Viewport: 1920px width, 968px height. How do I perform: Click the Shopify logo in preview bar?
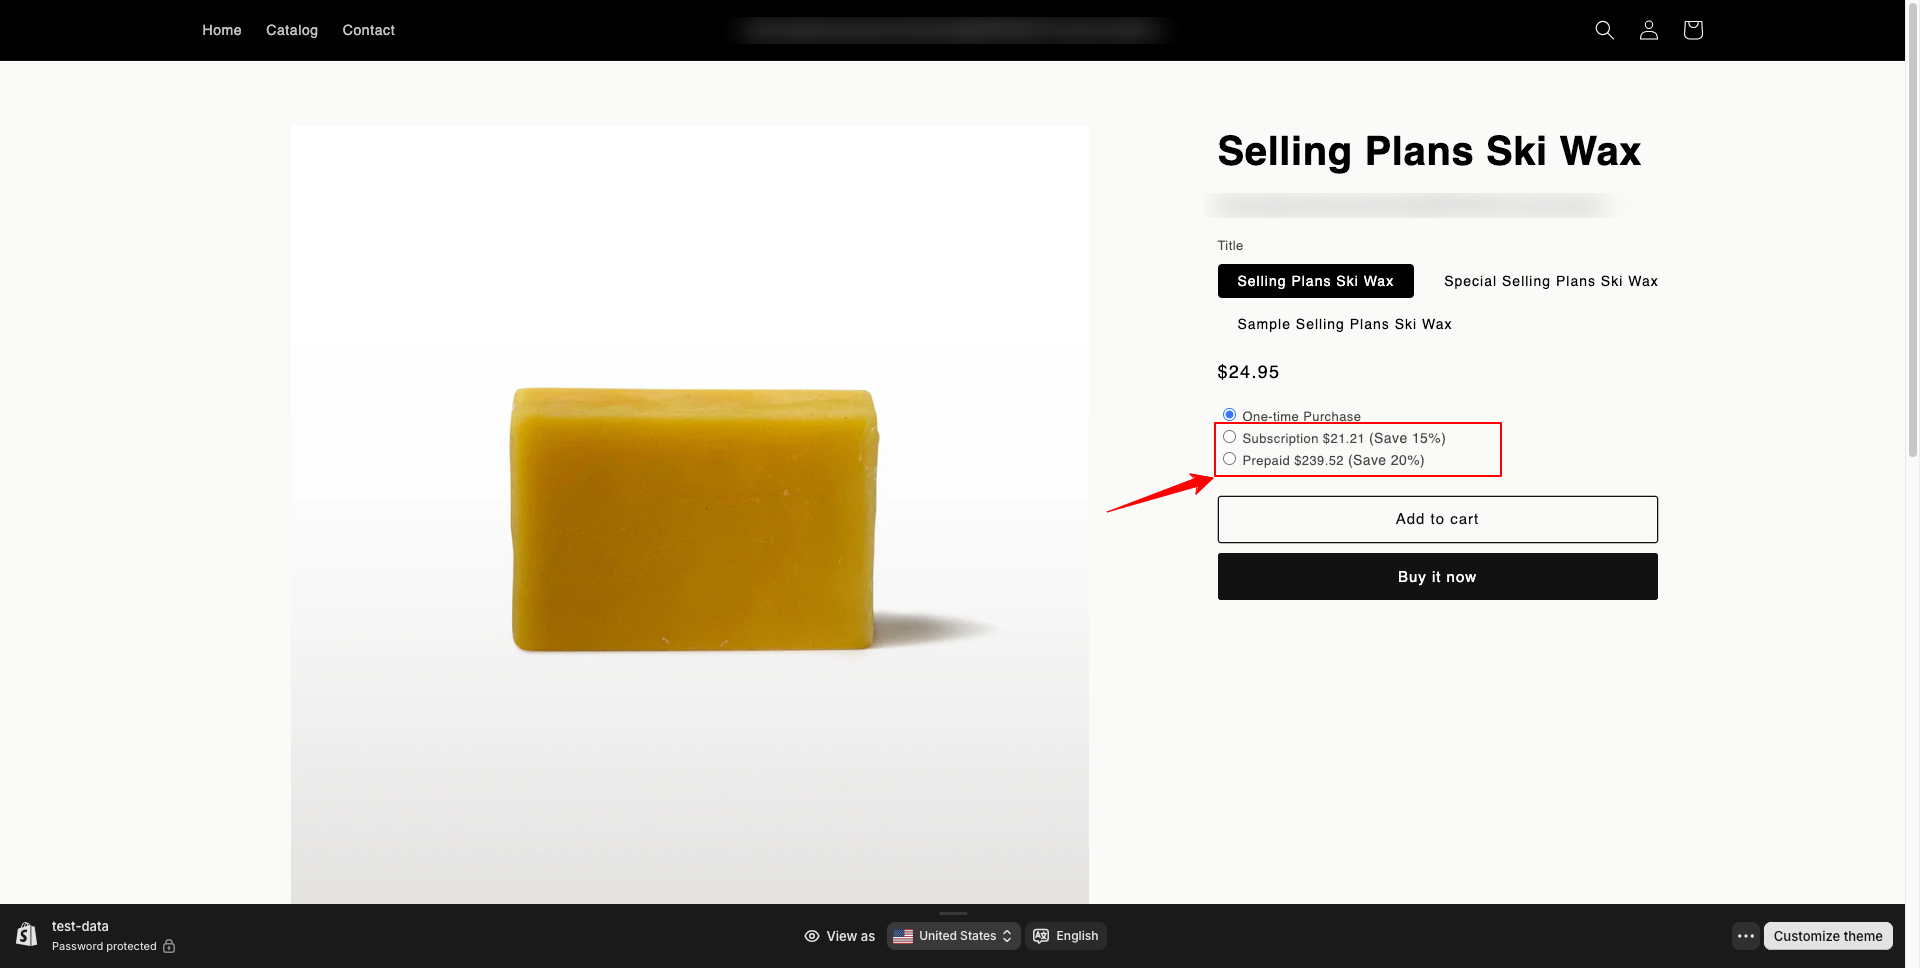(27, 935)
